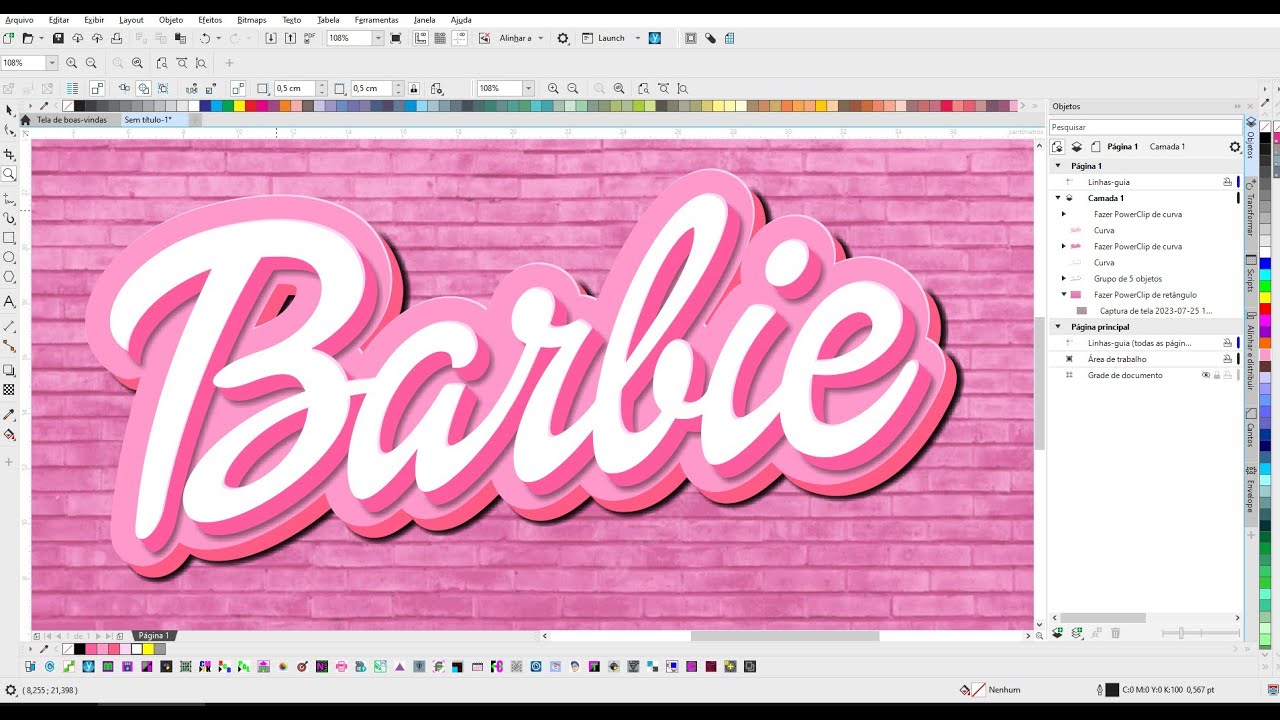Image resolution: width=1280 pixels, height=720 pixels.
Task: Click the Save floppy disk icon
Action: click(x=58, y=38)
